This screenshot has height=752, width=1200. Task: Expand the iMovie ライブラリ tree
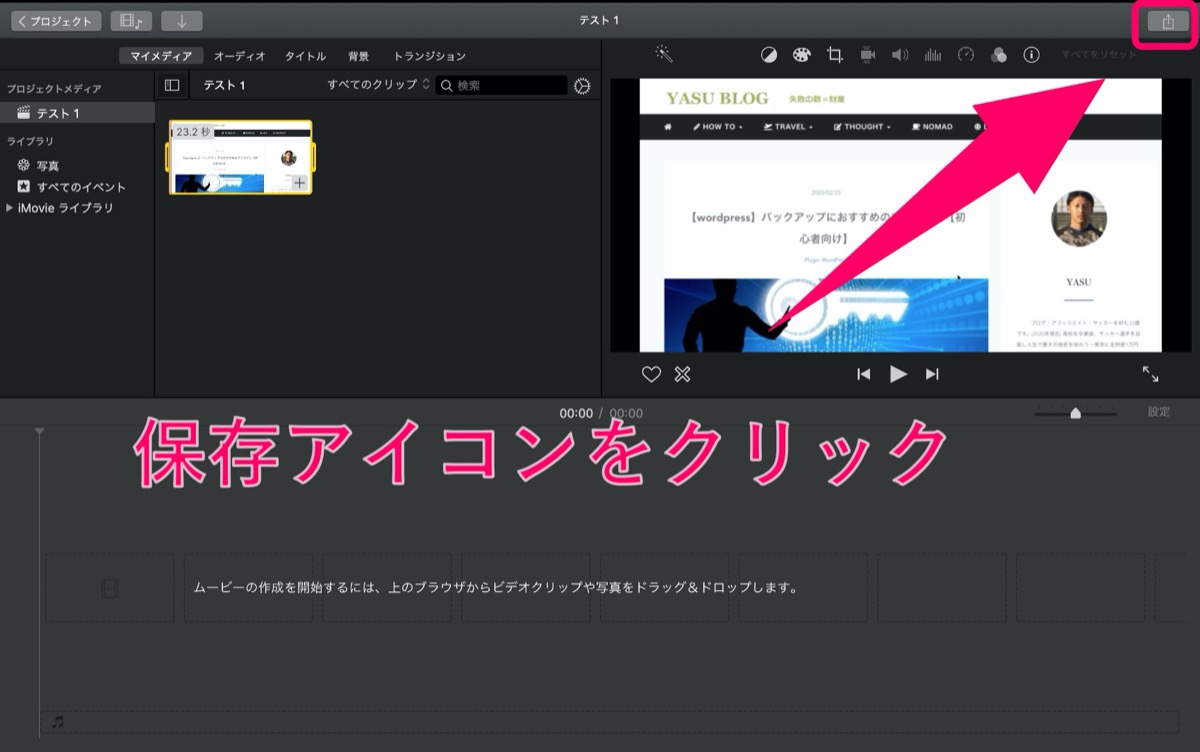point(10,208)
